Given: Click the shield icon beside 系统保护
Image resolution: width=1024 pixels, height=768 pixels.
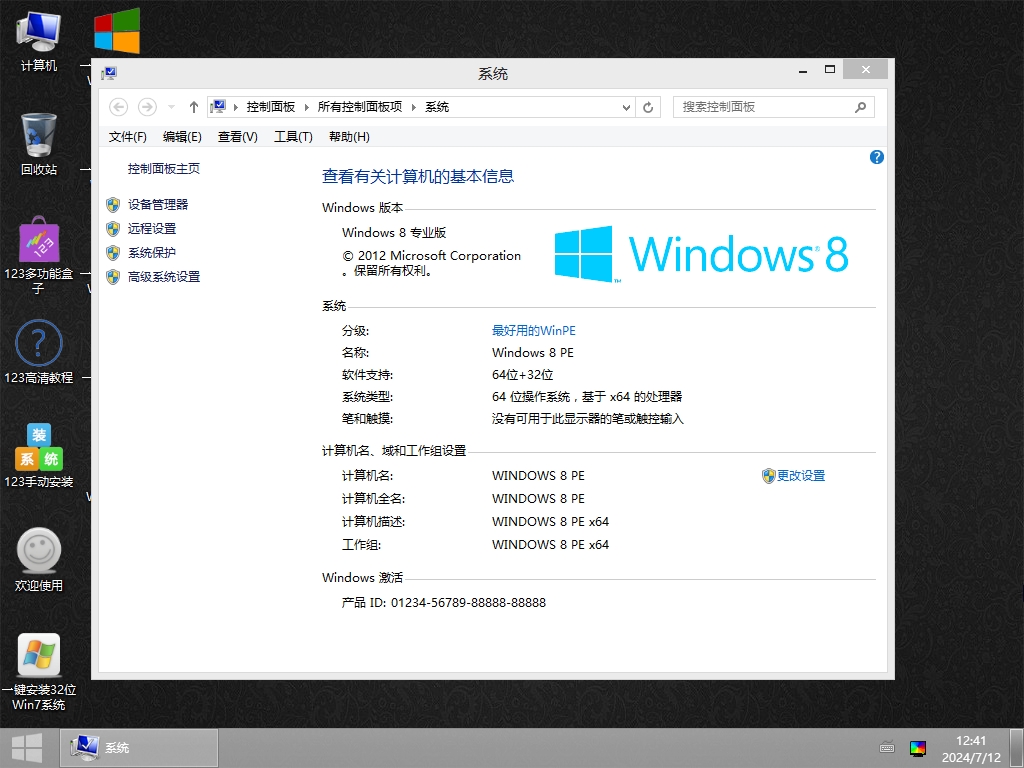Looking at the screenshot, I should click(113, 253).
